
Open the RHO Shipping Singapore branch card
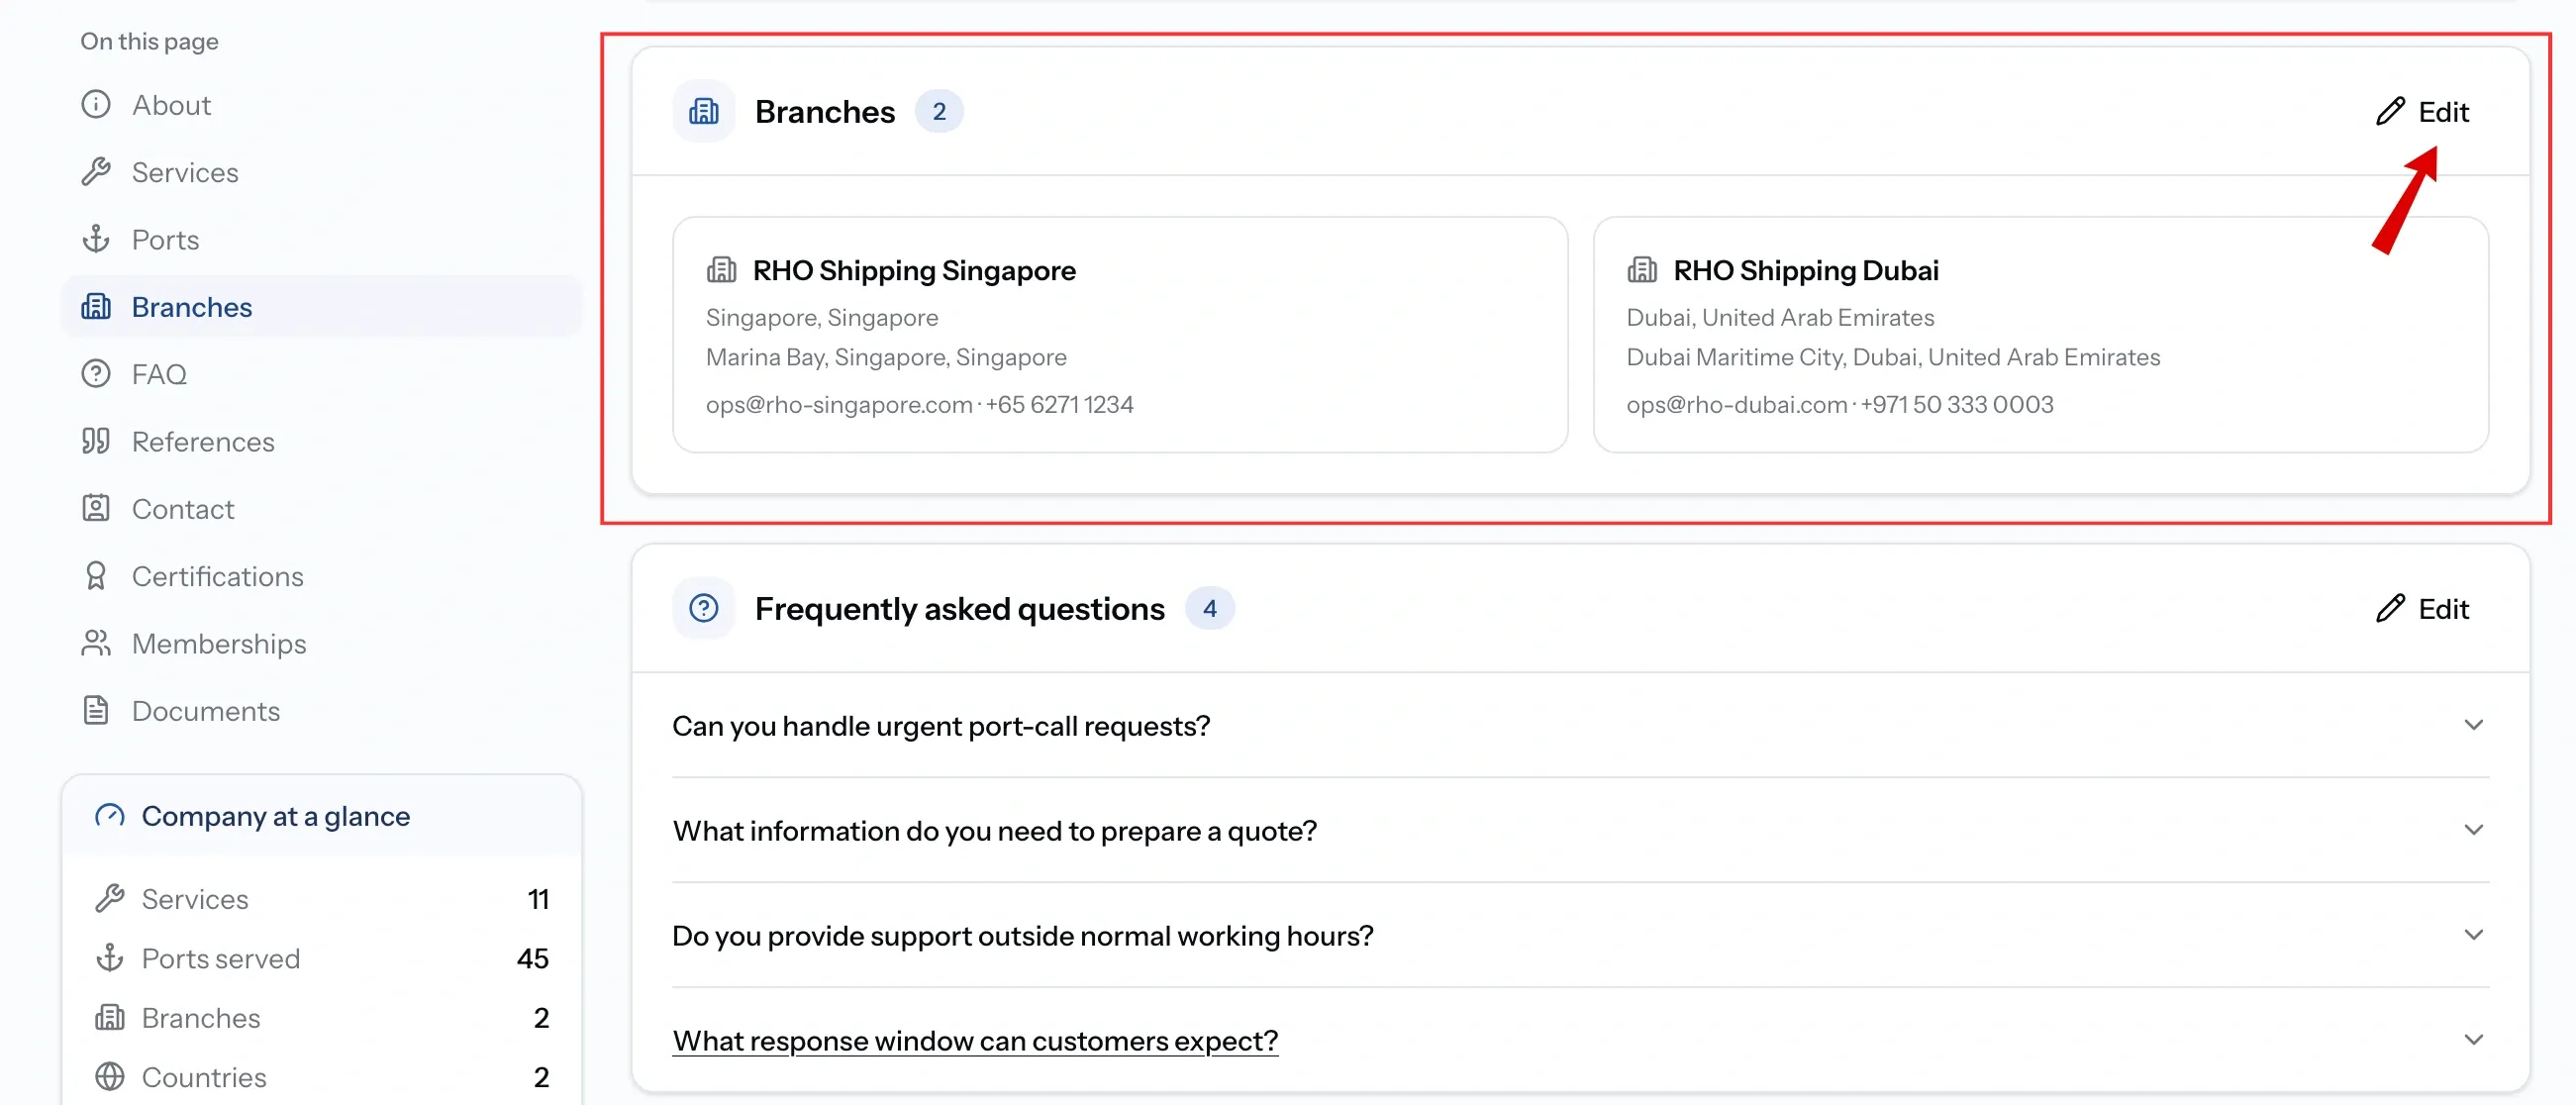1120,335
